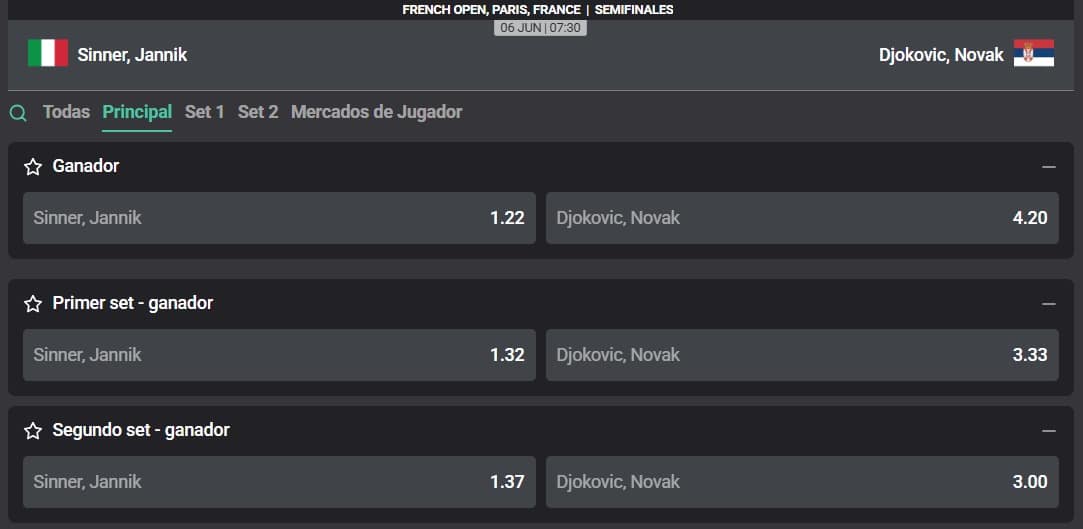Star the Primer set - ganador market

pyautogui.click(x=33, y=303)
